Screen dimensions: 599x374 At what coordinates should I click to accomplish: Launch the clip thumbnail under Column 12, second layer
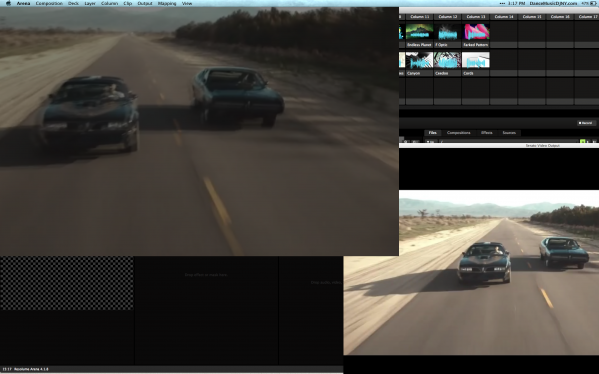[x=447, y=60]
